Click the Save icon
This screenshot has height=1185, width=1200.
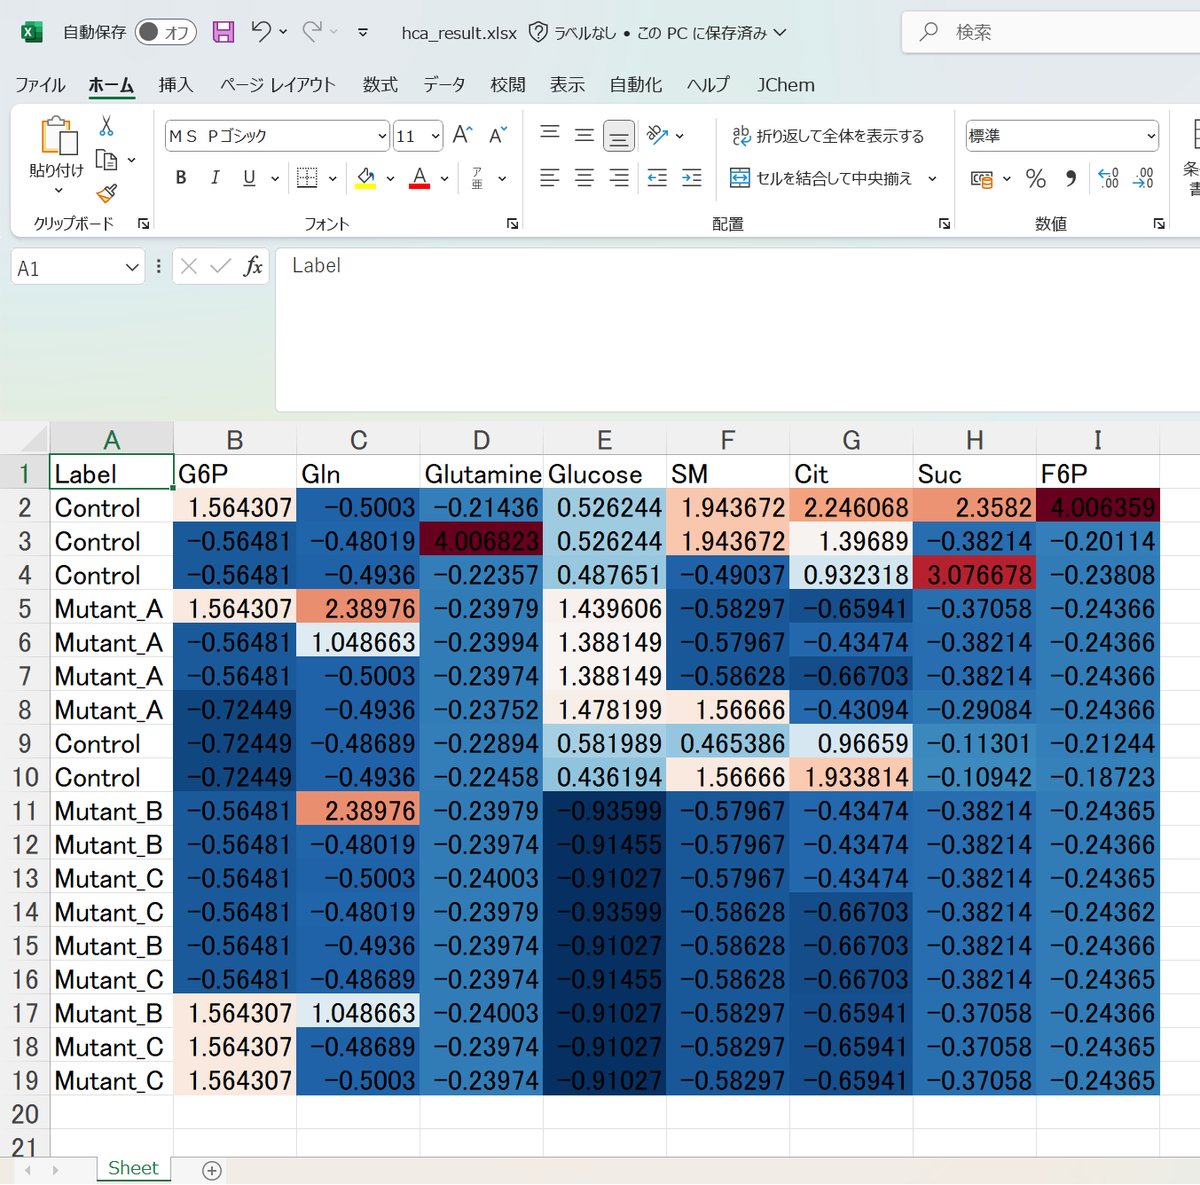point(222,31)
